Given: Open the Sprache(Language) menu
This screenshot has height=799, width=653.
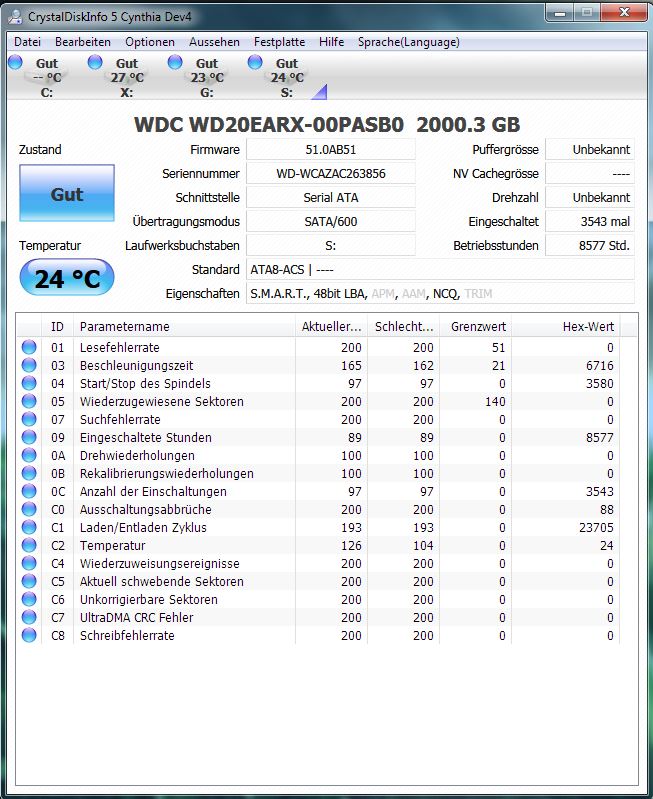Looking at the screenshot, I should click(x=408, y=42).
